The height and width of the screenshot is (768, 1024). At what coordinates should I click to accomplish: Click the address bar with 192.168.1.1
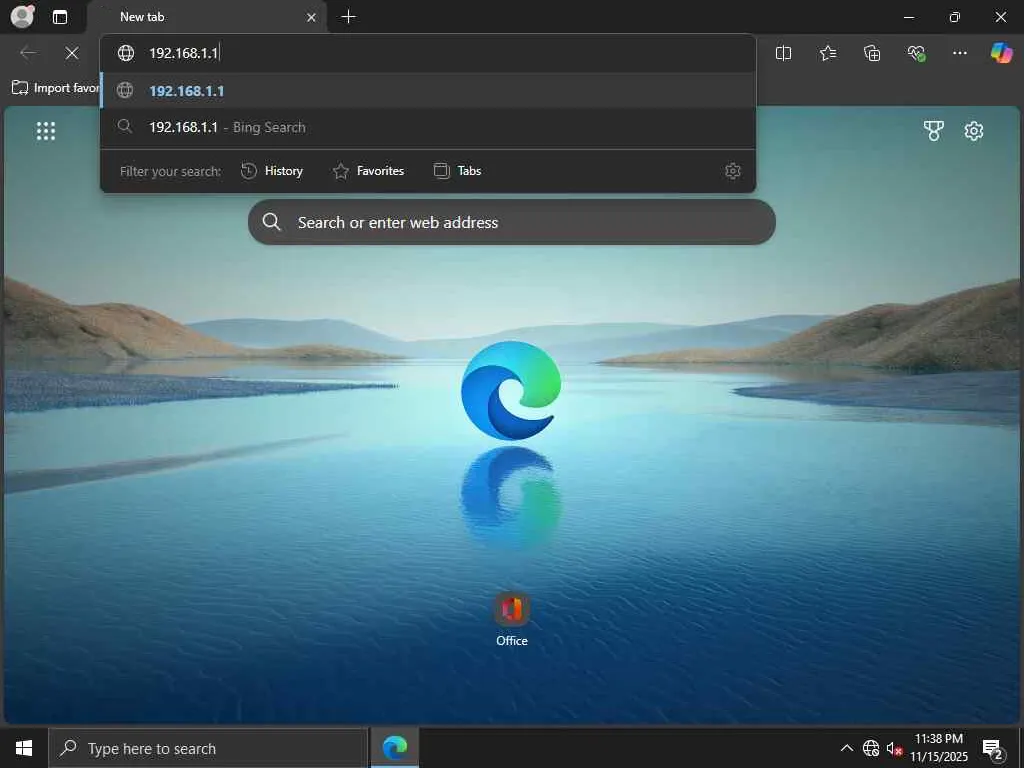tap(428, 53)
